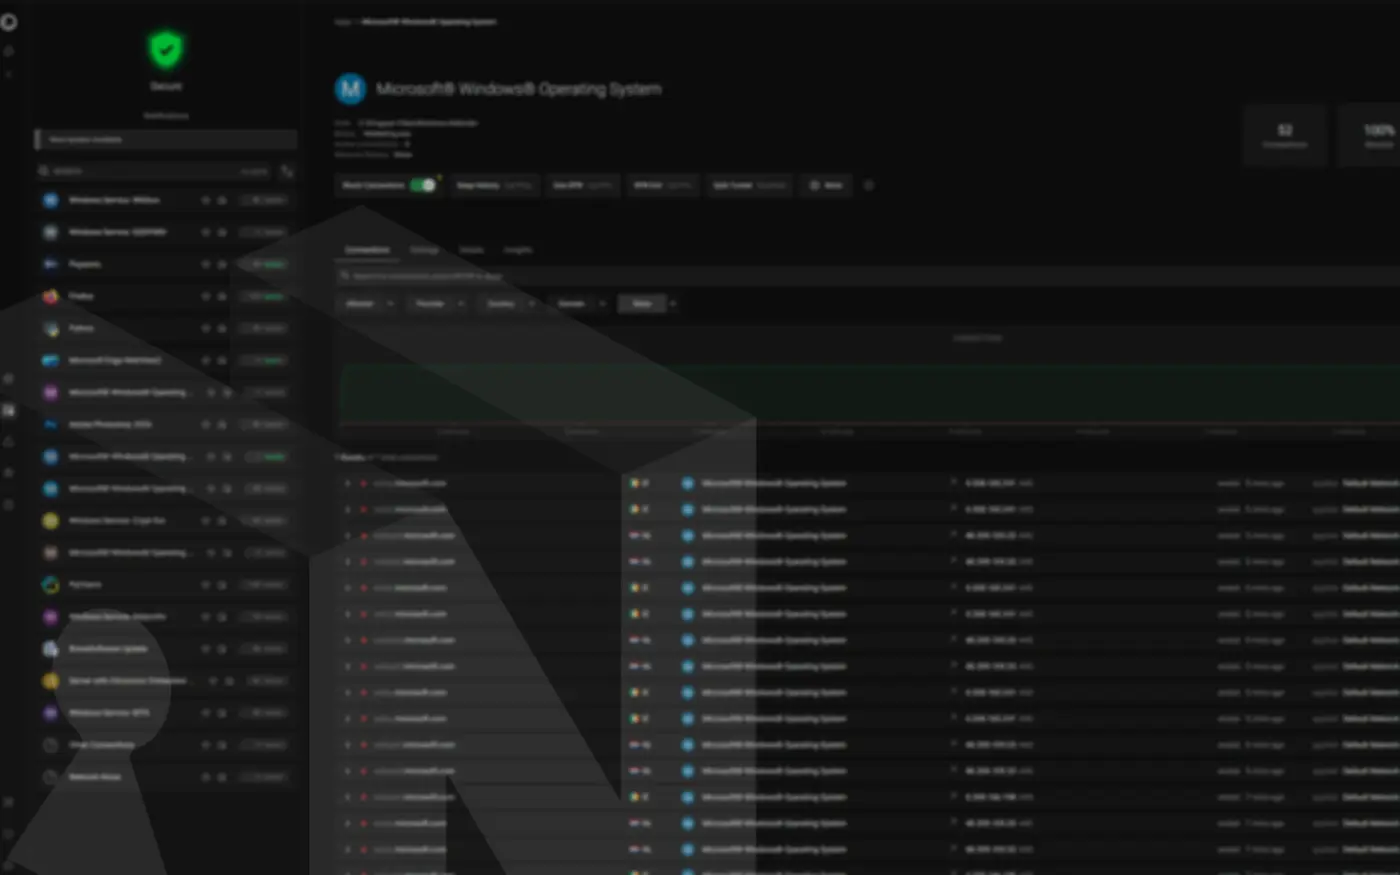Click the connection search filter field

(868, 276)
